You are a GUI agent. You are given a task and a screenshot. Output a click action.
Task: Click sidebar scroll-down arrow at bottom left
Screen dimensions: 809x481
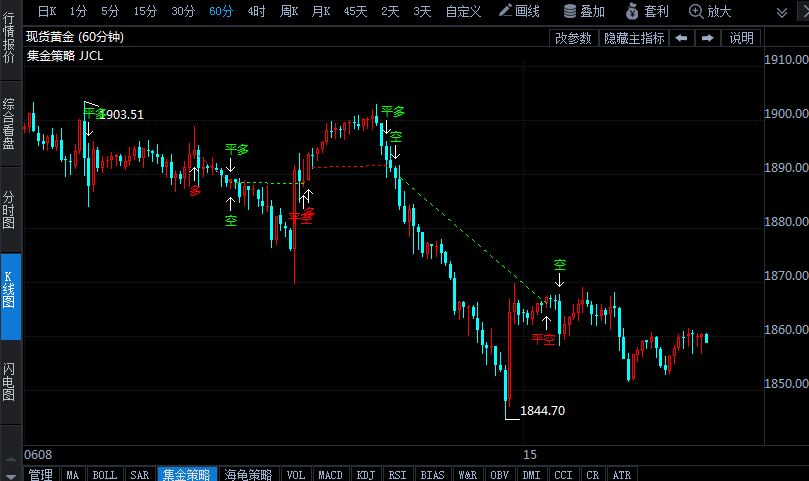pyautogui.click(x=10, y=476)
